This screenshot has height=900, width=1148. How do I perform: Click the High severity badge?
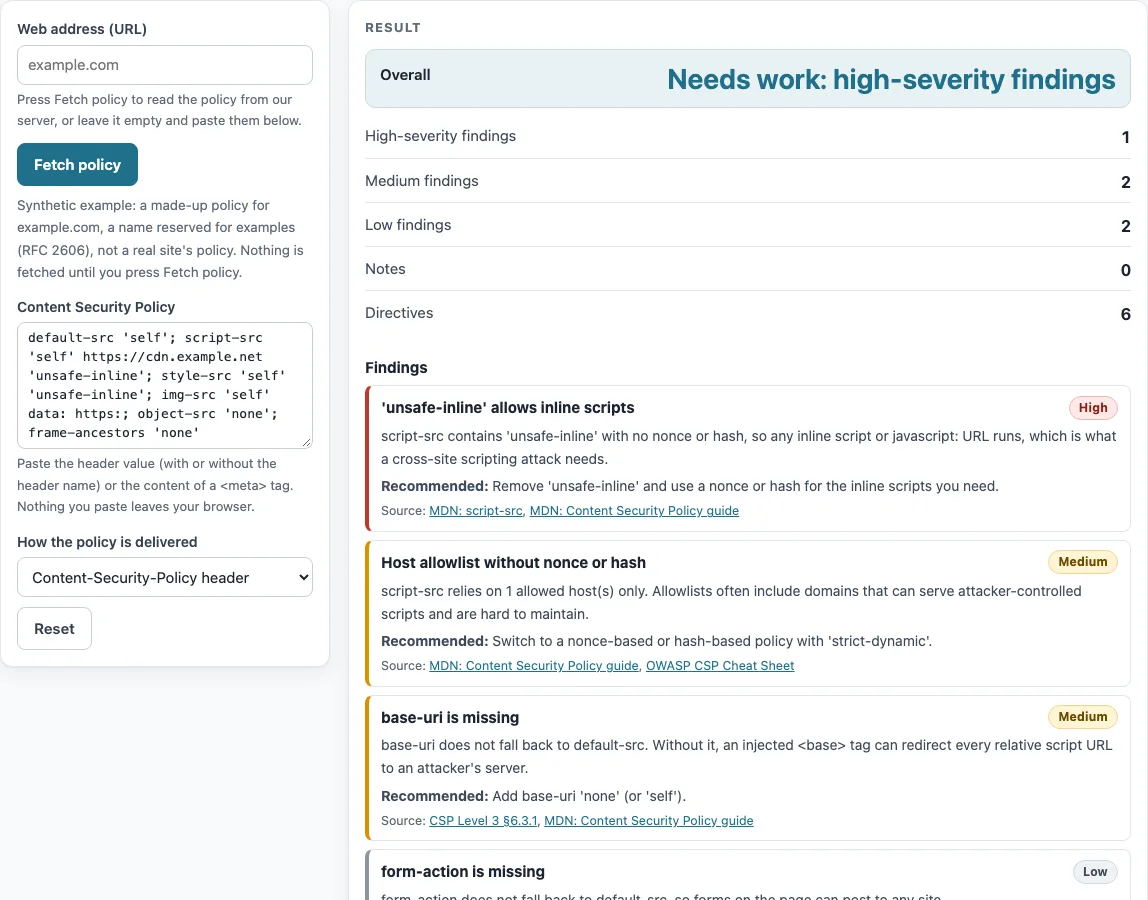[x=1093, y=408]
